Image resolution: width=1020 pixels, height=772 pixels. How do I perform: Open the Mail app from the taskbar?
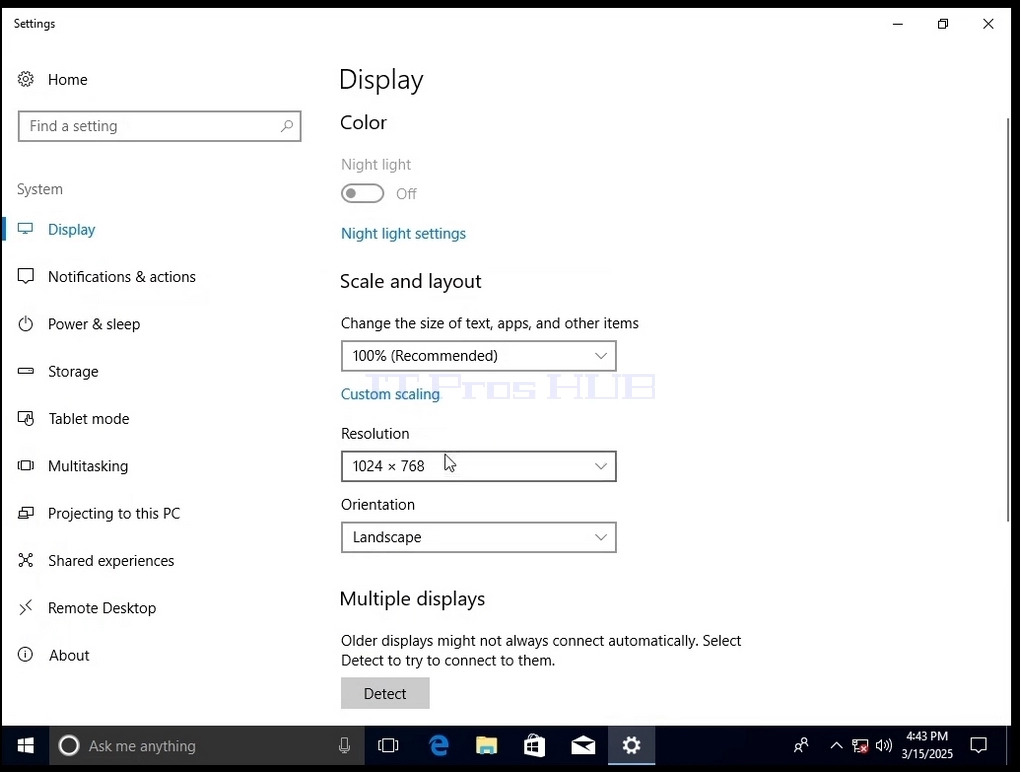[x=583, y=745]
